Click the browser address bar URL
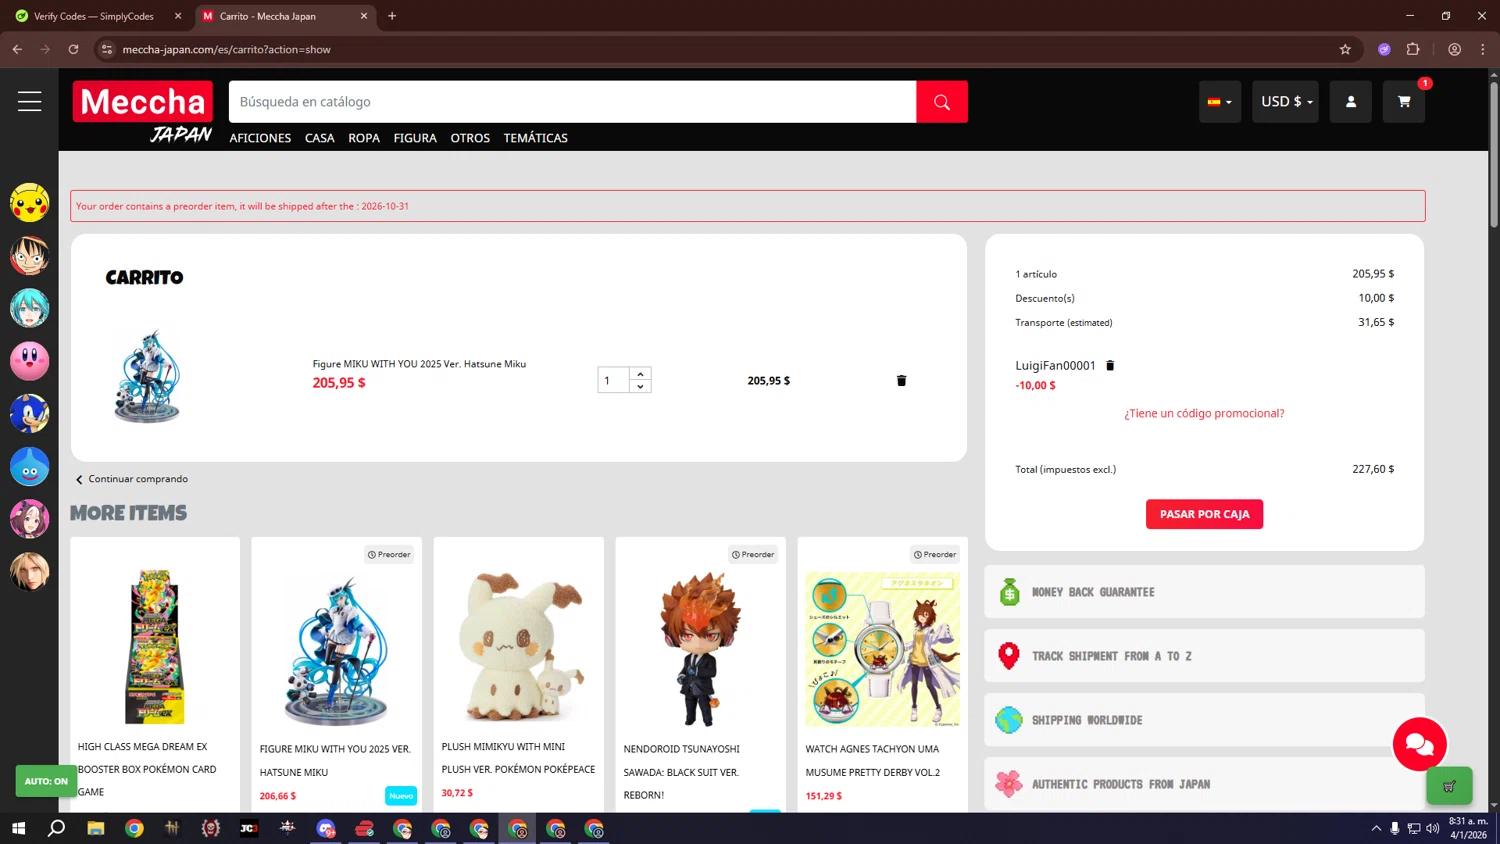 [x=227, y=49]
